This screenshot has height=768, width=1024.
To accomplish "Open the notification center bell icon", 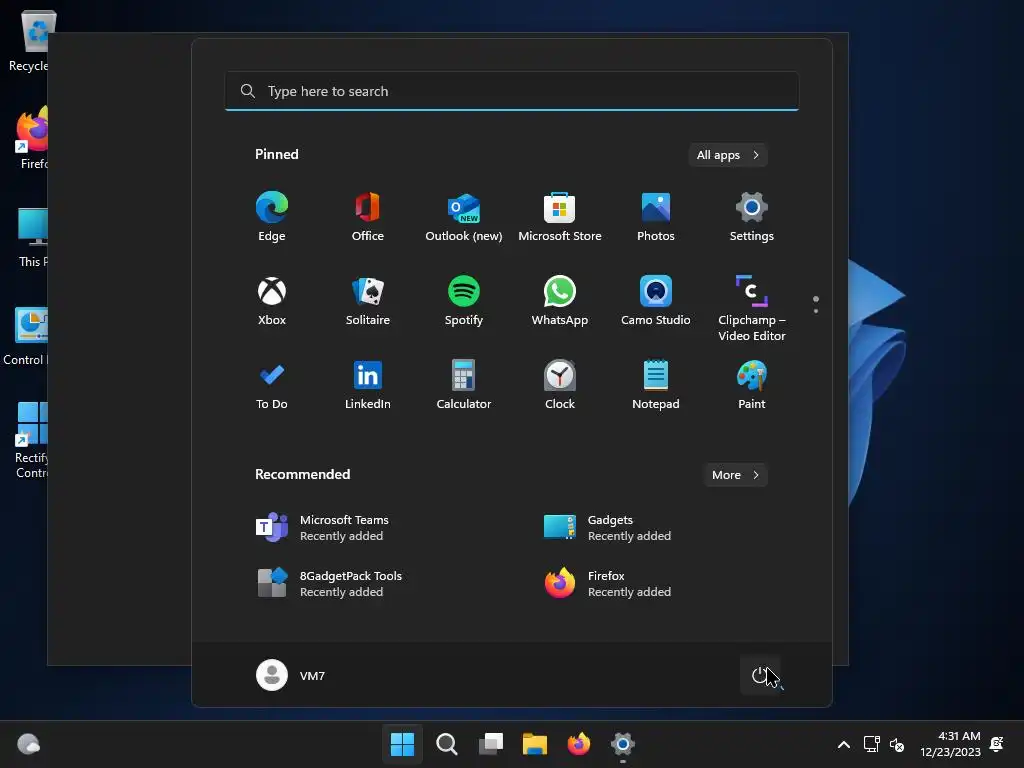I will point(997,744).
